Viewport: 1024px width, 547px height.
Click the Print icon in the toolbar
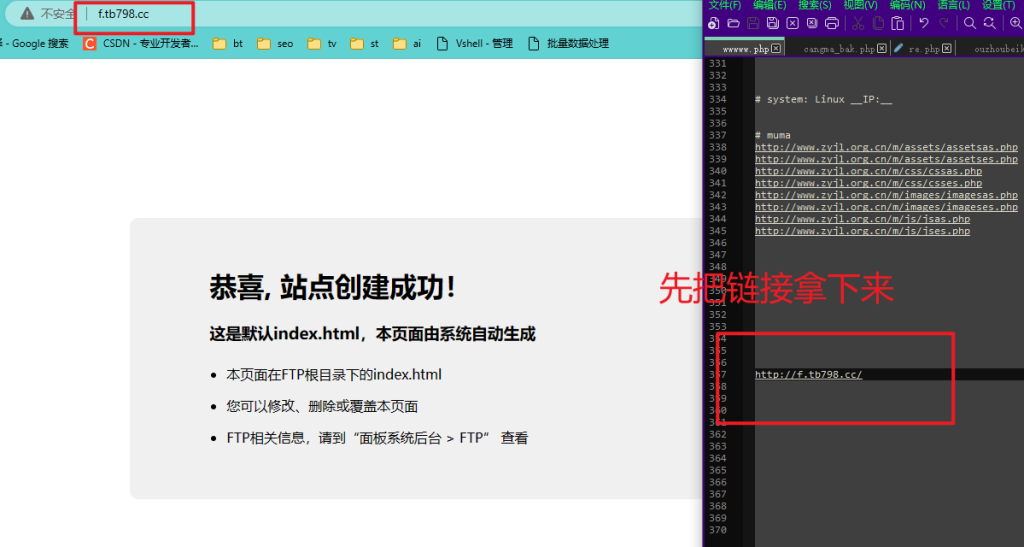click(831, 23)
